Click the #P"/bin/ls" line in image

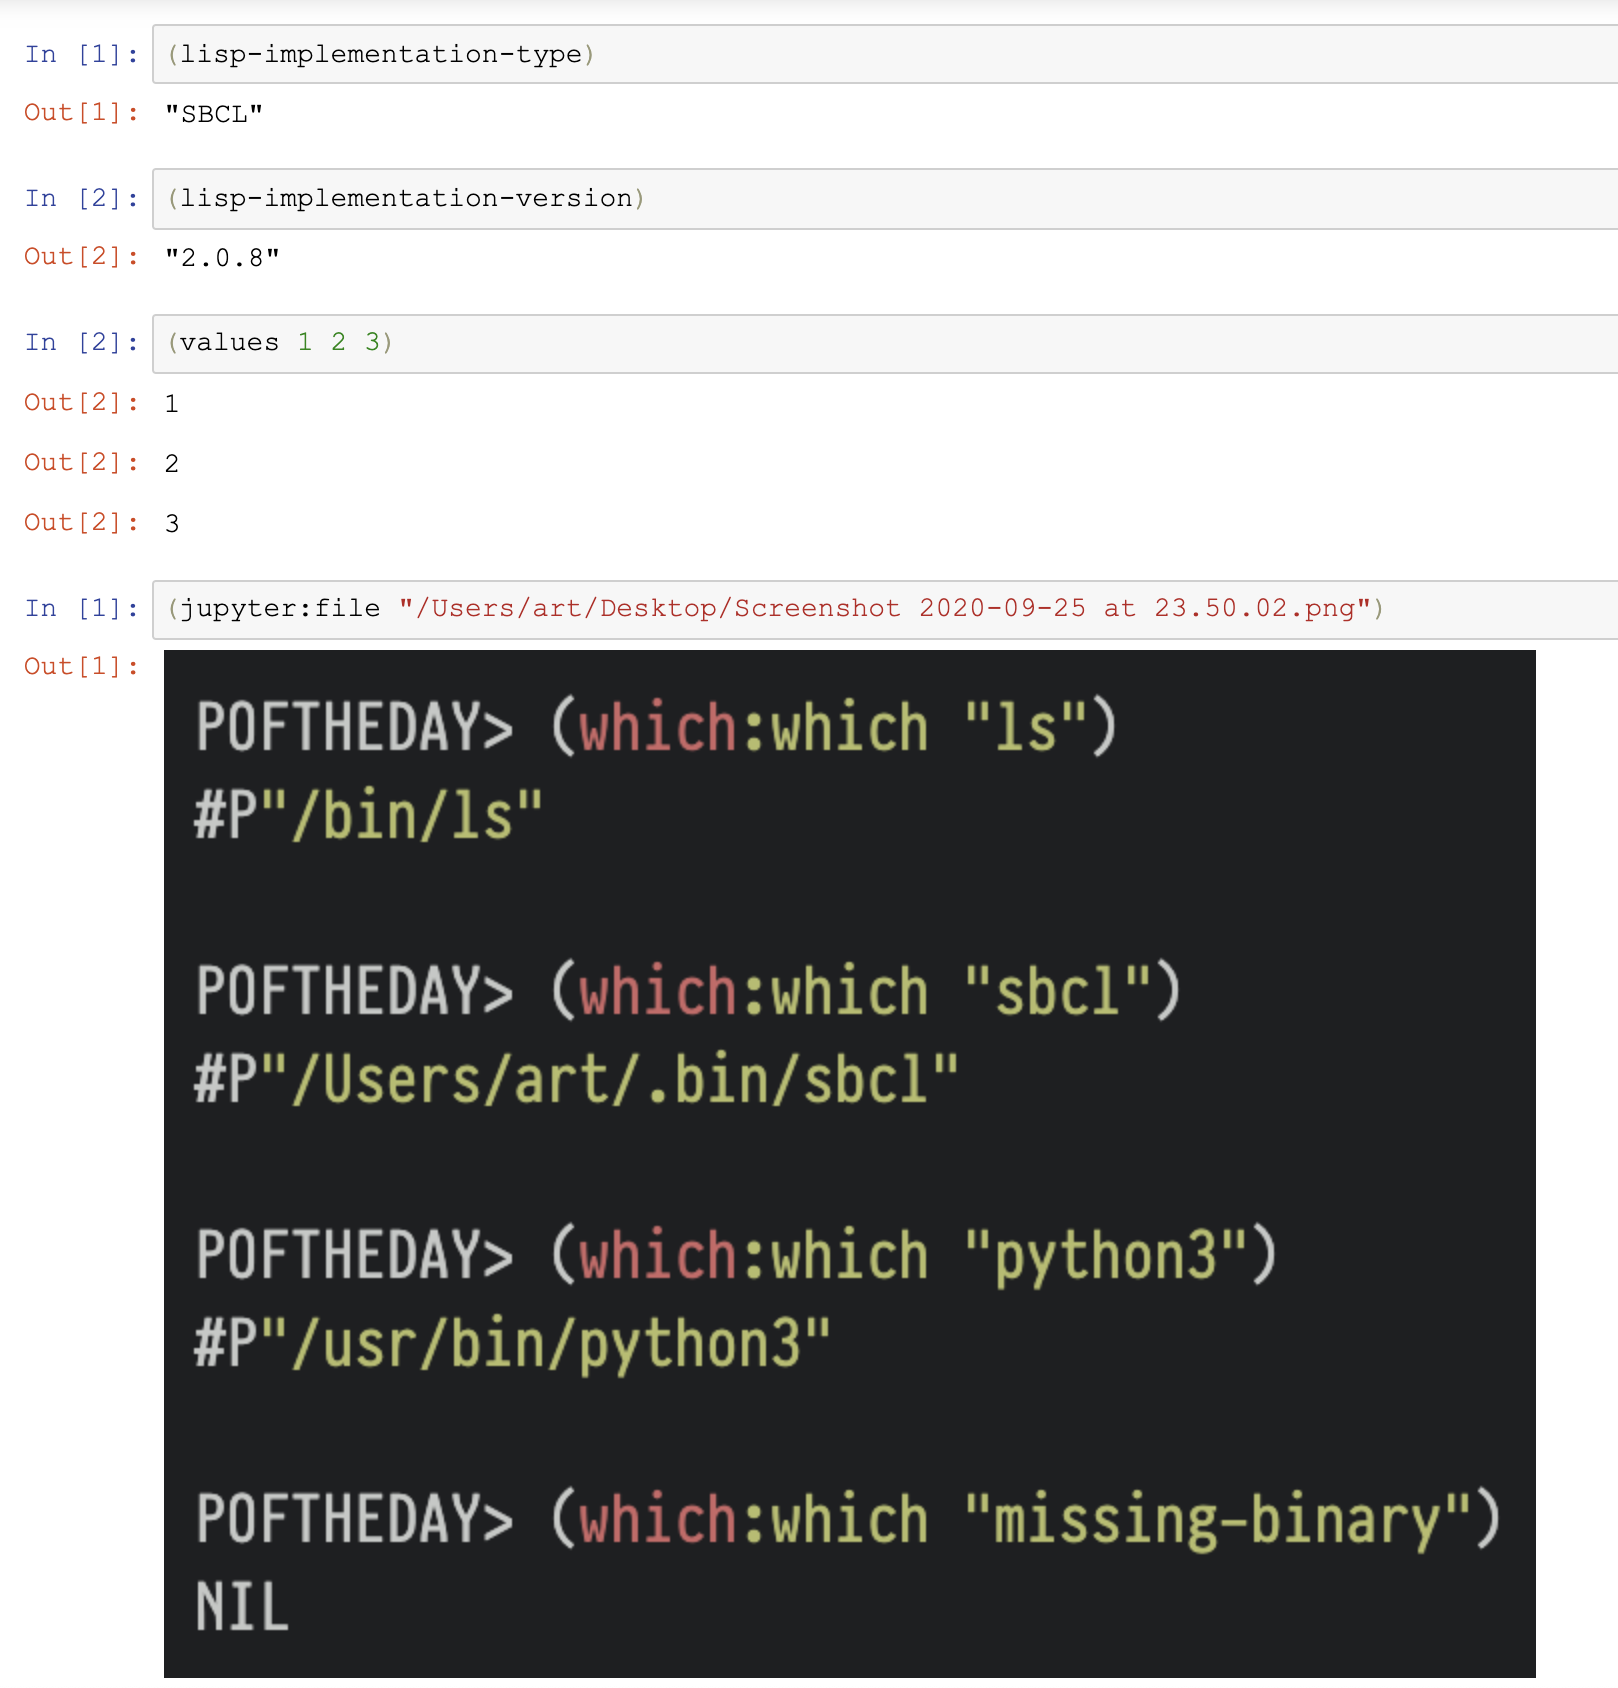[x=368, y=815]
